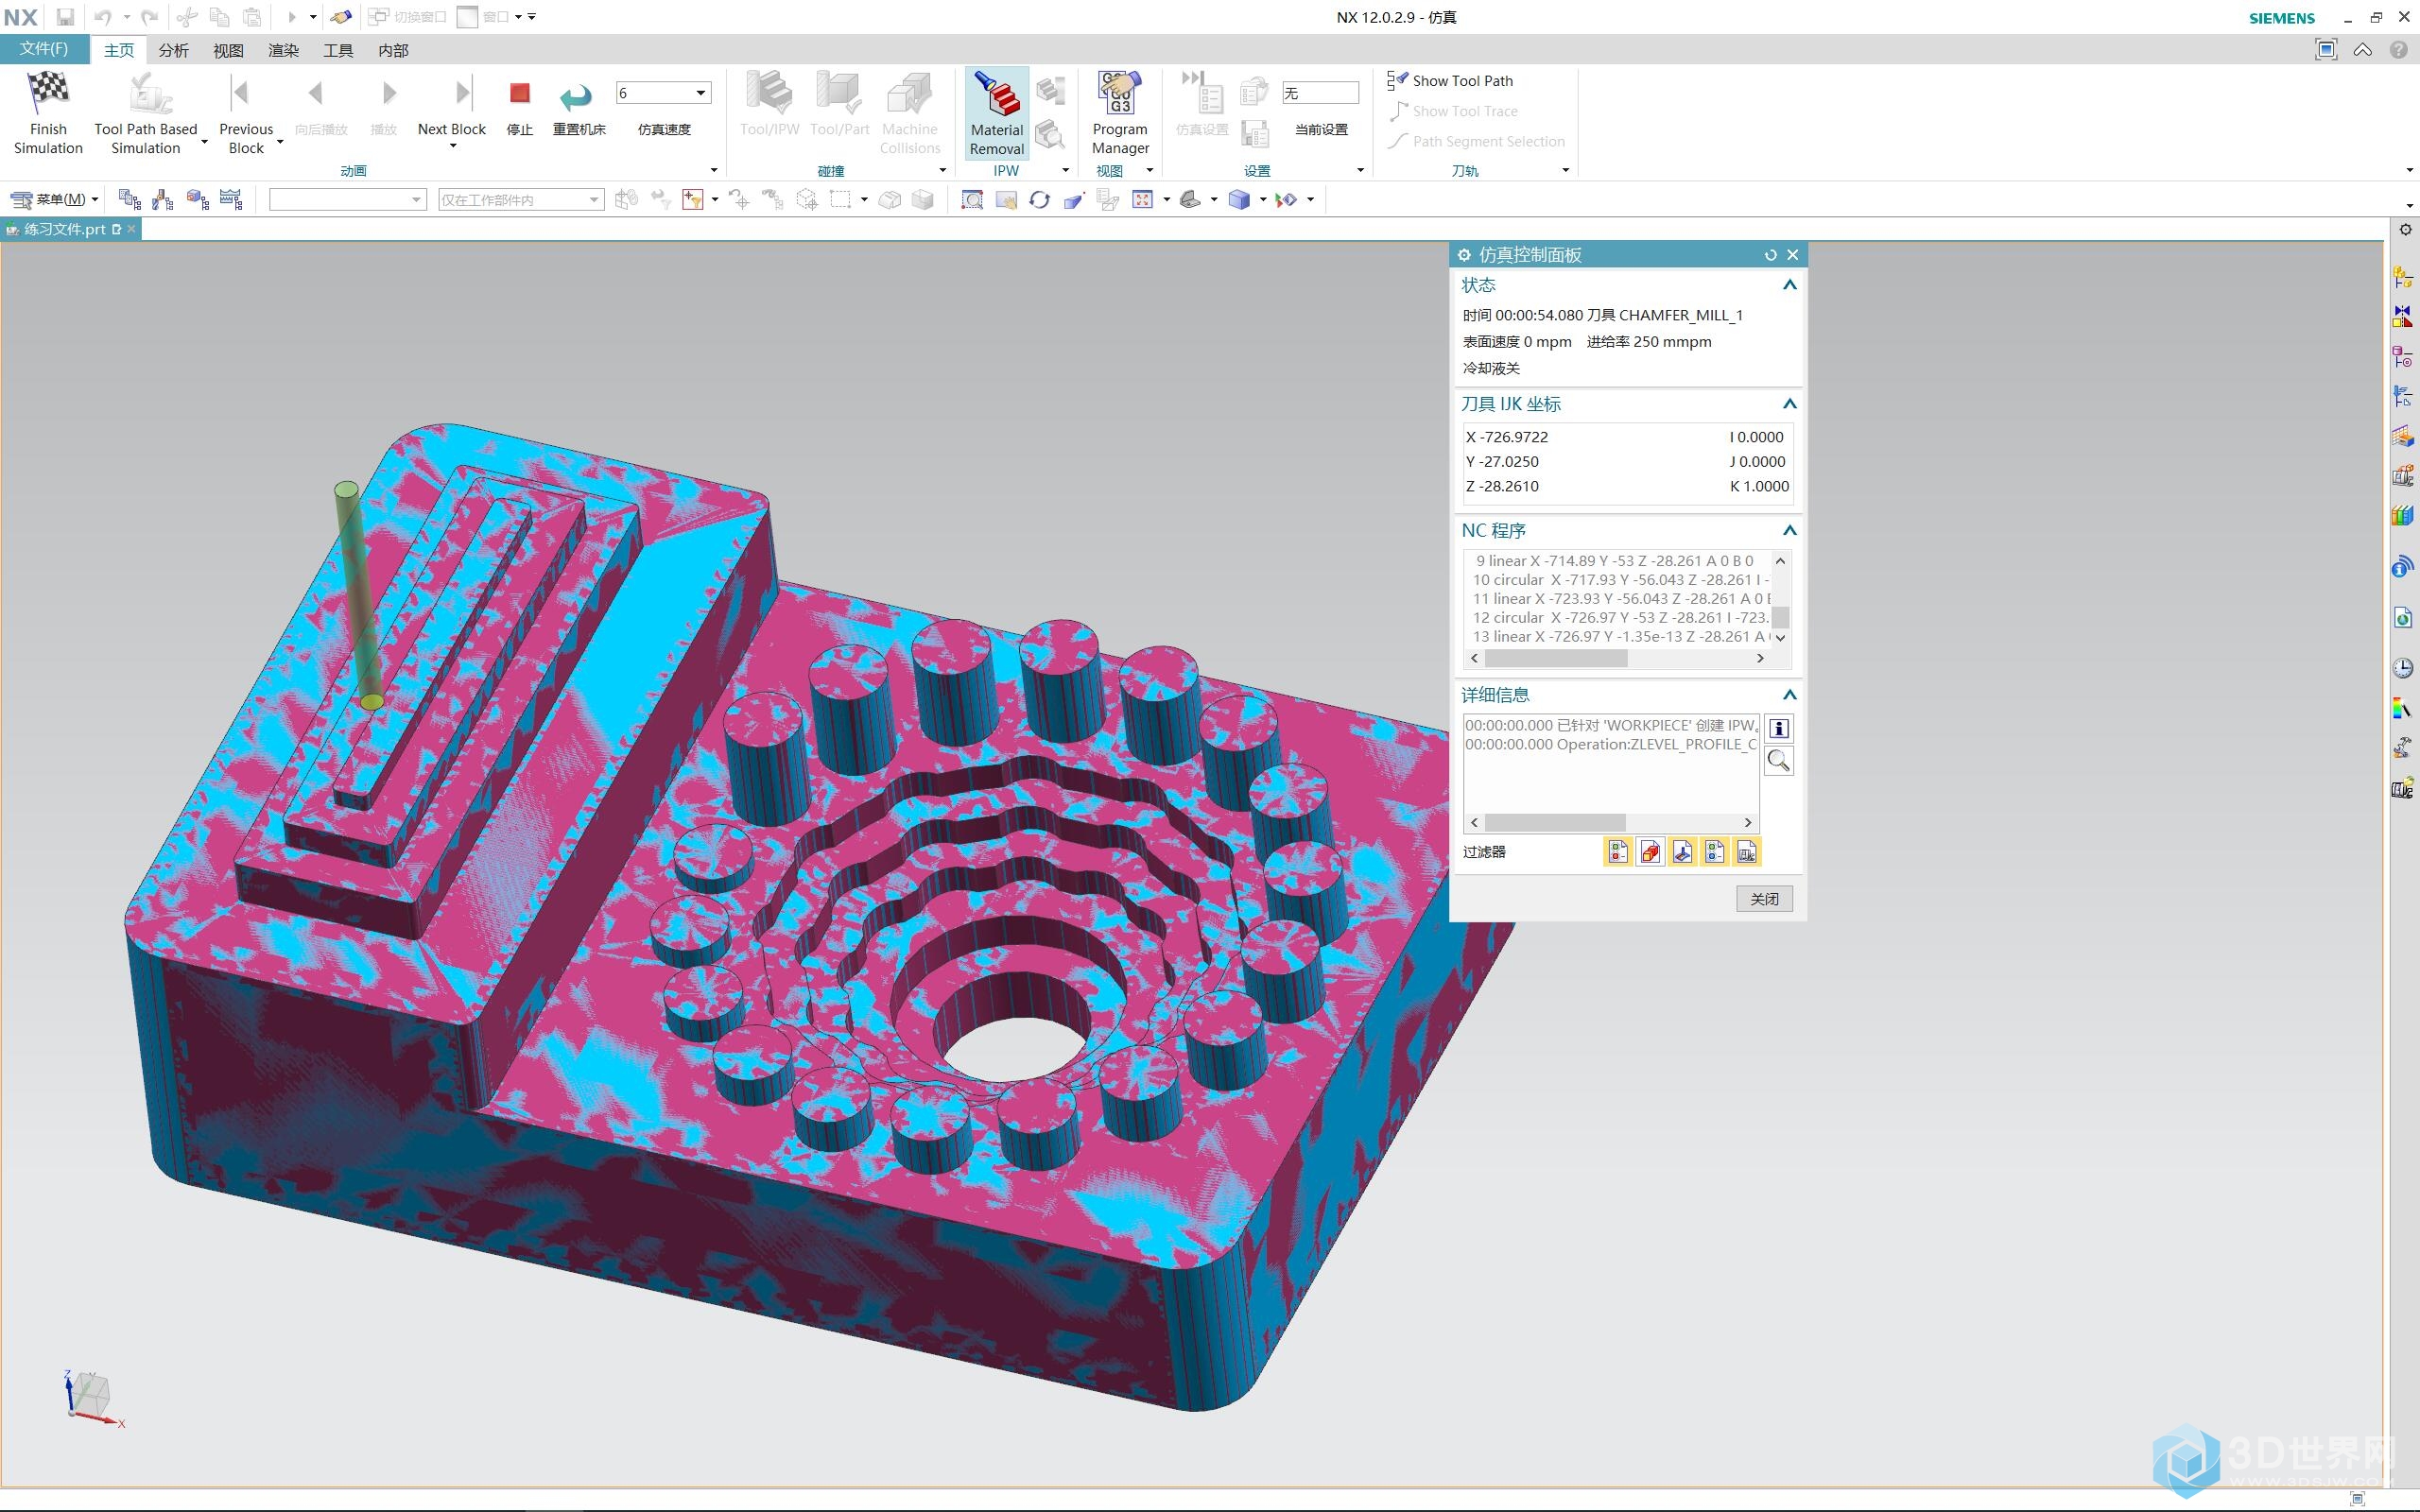Click the shaded rendering style cube icon

point(1239,200)
